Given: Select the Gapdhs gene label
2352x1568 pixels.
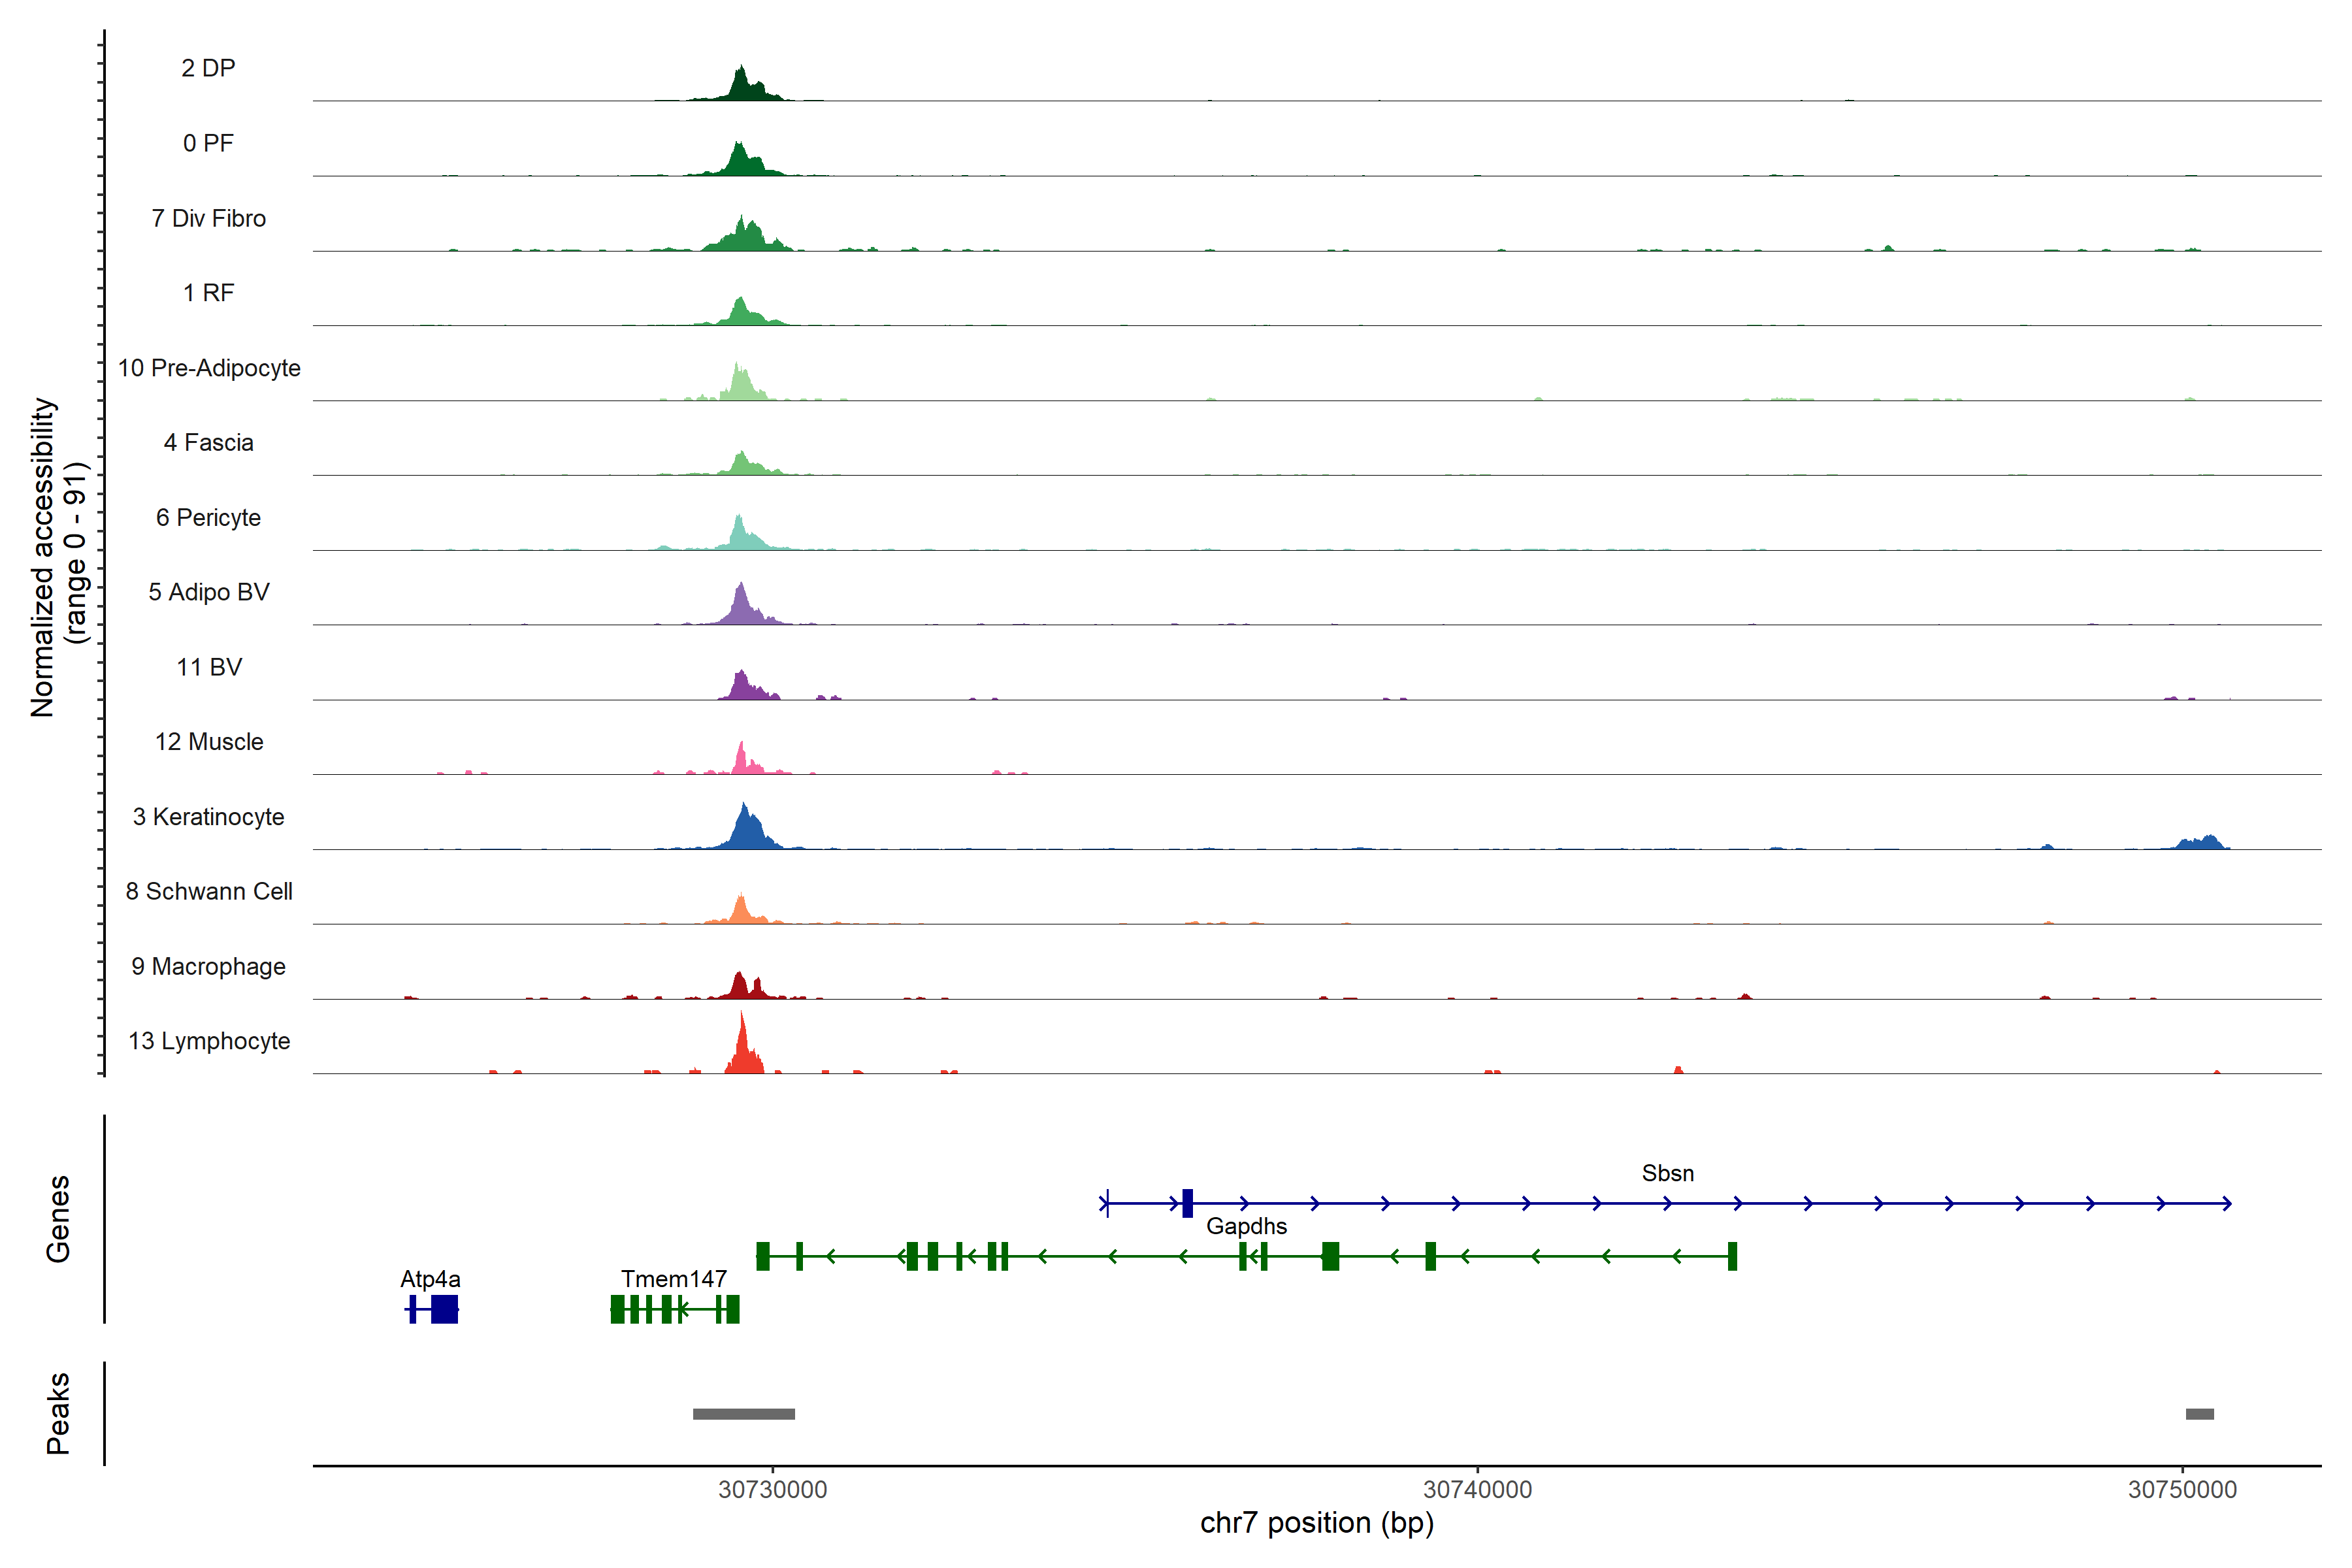Looking at the screenshot, I should pos(1246,1225).
